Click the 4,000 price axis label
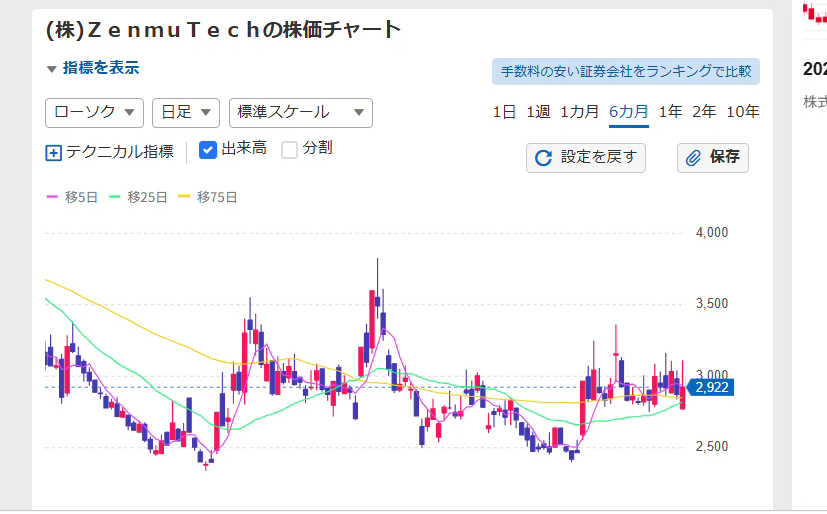This screenshot has height=514, width=827. (x=711, y=232)
